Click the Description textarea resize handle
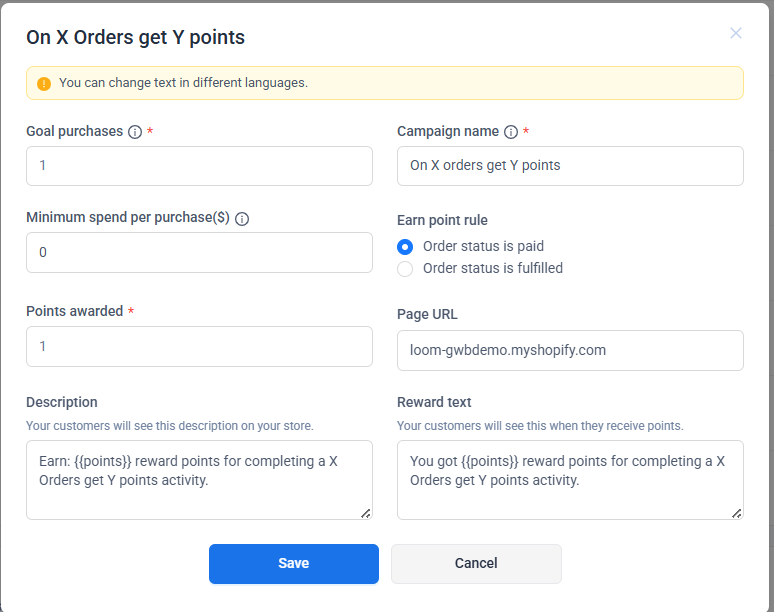The height and width of the screenshot is (612, 774). point(365,513)
